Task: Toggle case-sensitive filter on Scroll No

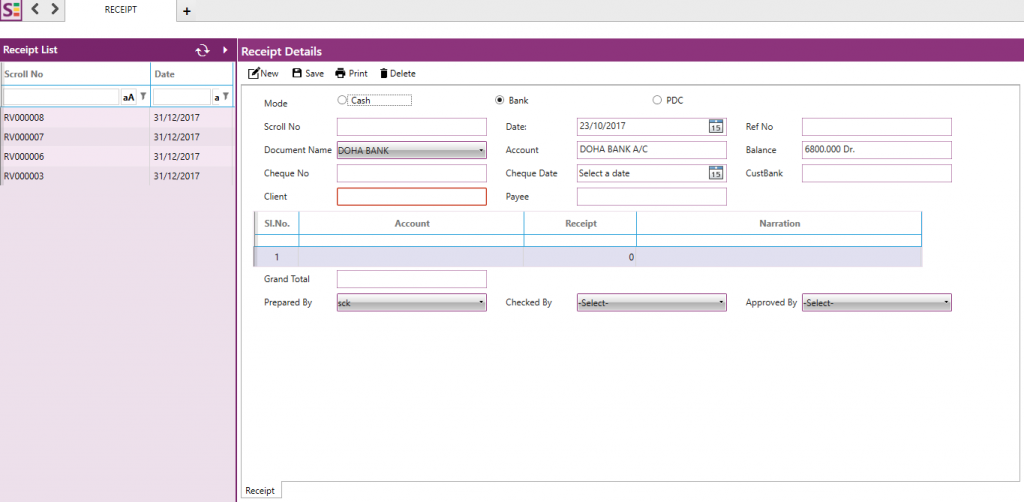Action: (x=129, y=97)
